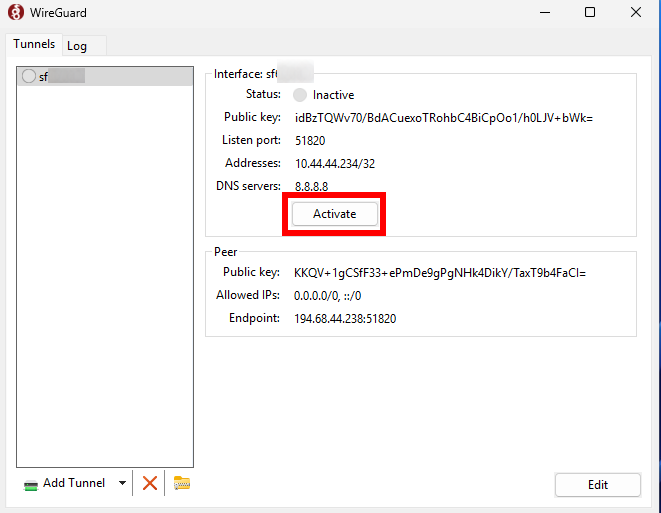Click the Activate tunnel button
This screenshot has height=513, width=661.
(334, 214)
